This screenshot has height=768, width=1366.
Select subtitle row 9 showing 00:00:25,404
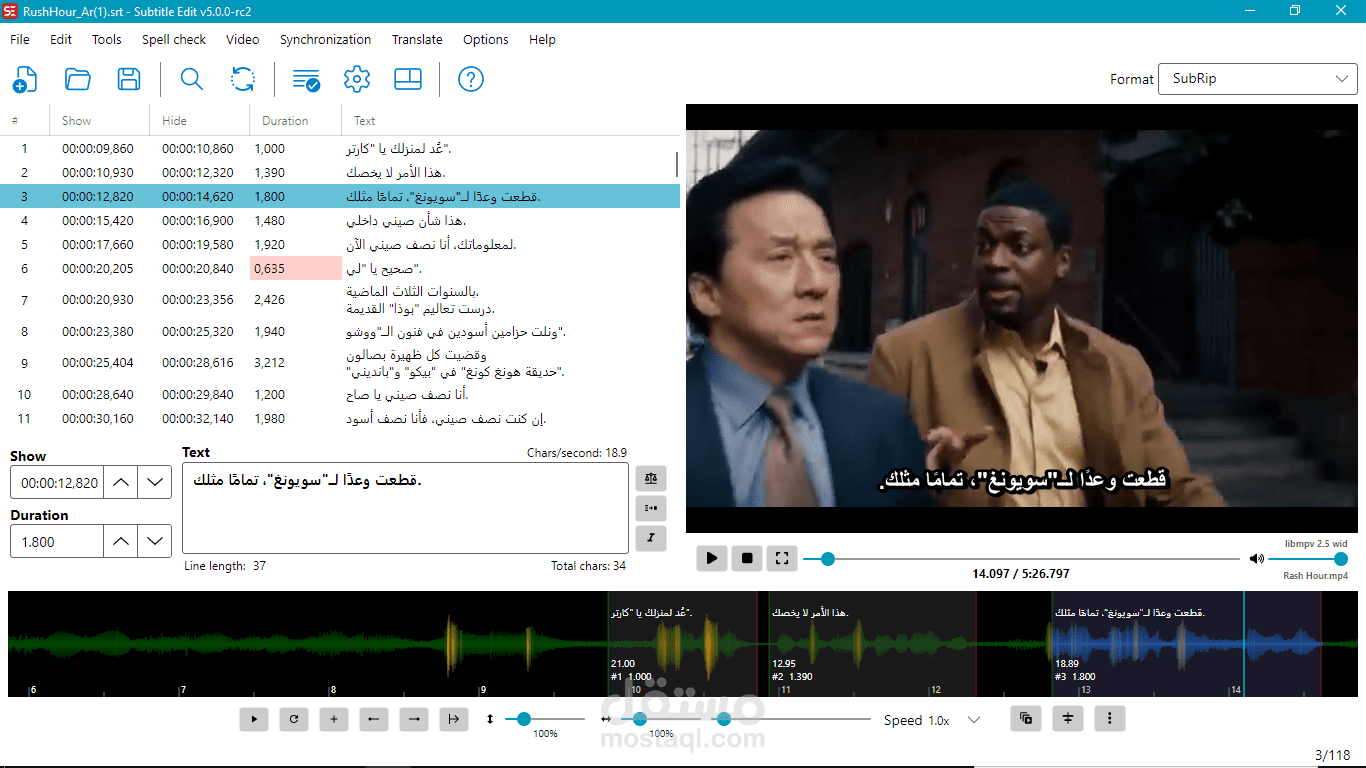tap(340, 363)
